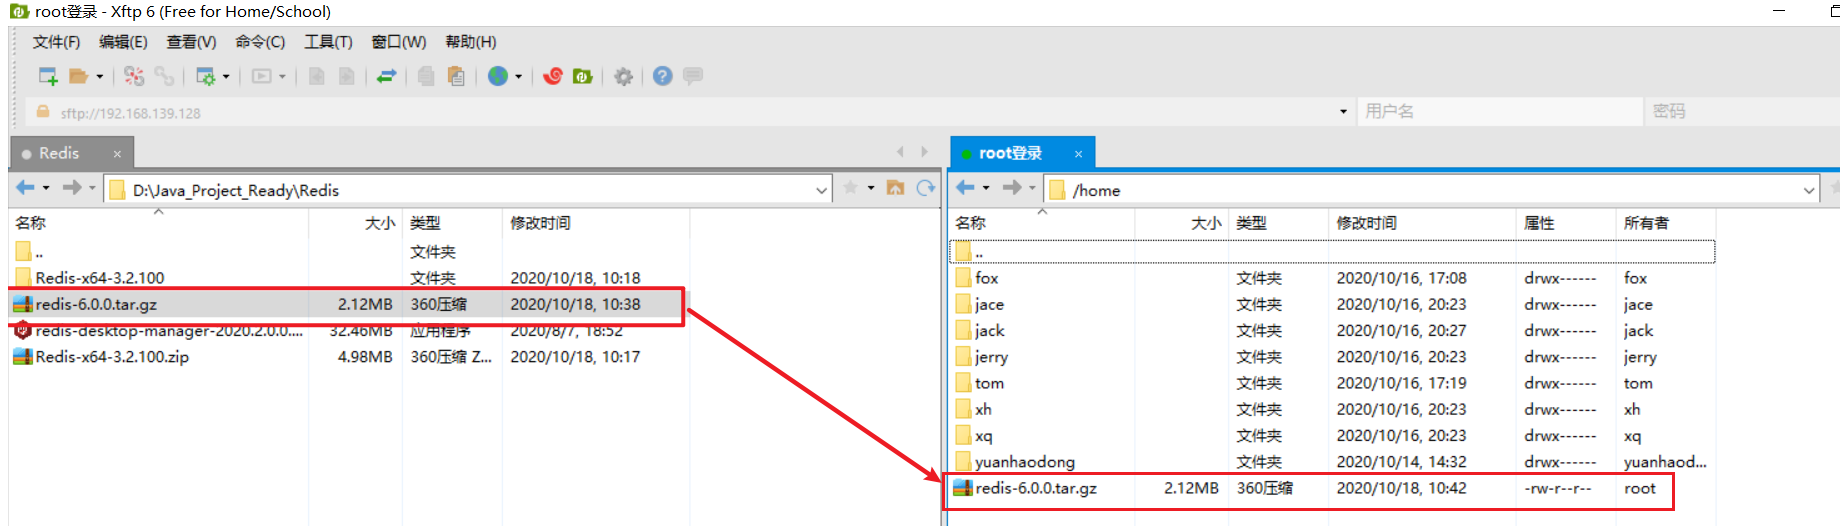This screenshot has width=1840, height=527.
Task: Open the local back-history dropdown arrow
Action: [46, 188]
